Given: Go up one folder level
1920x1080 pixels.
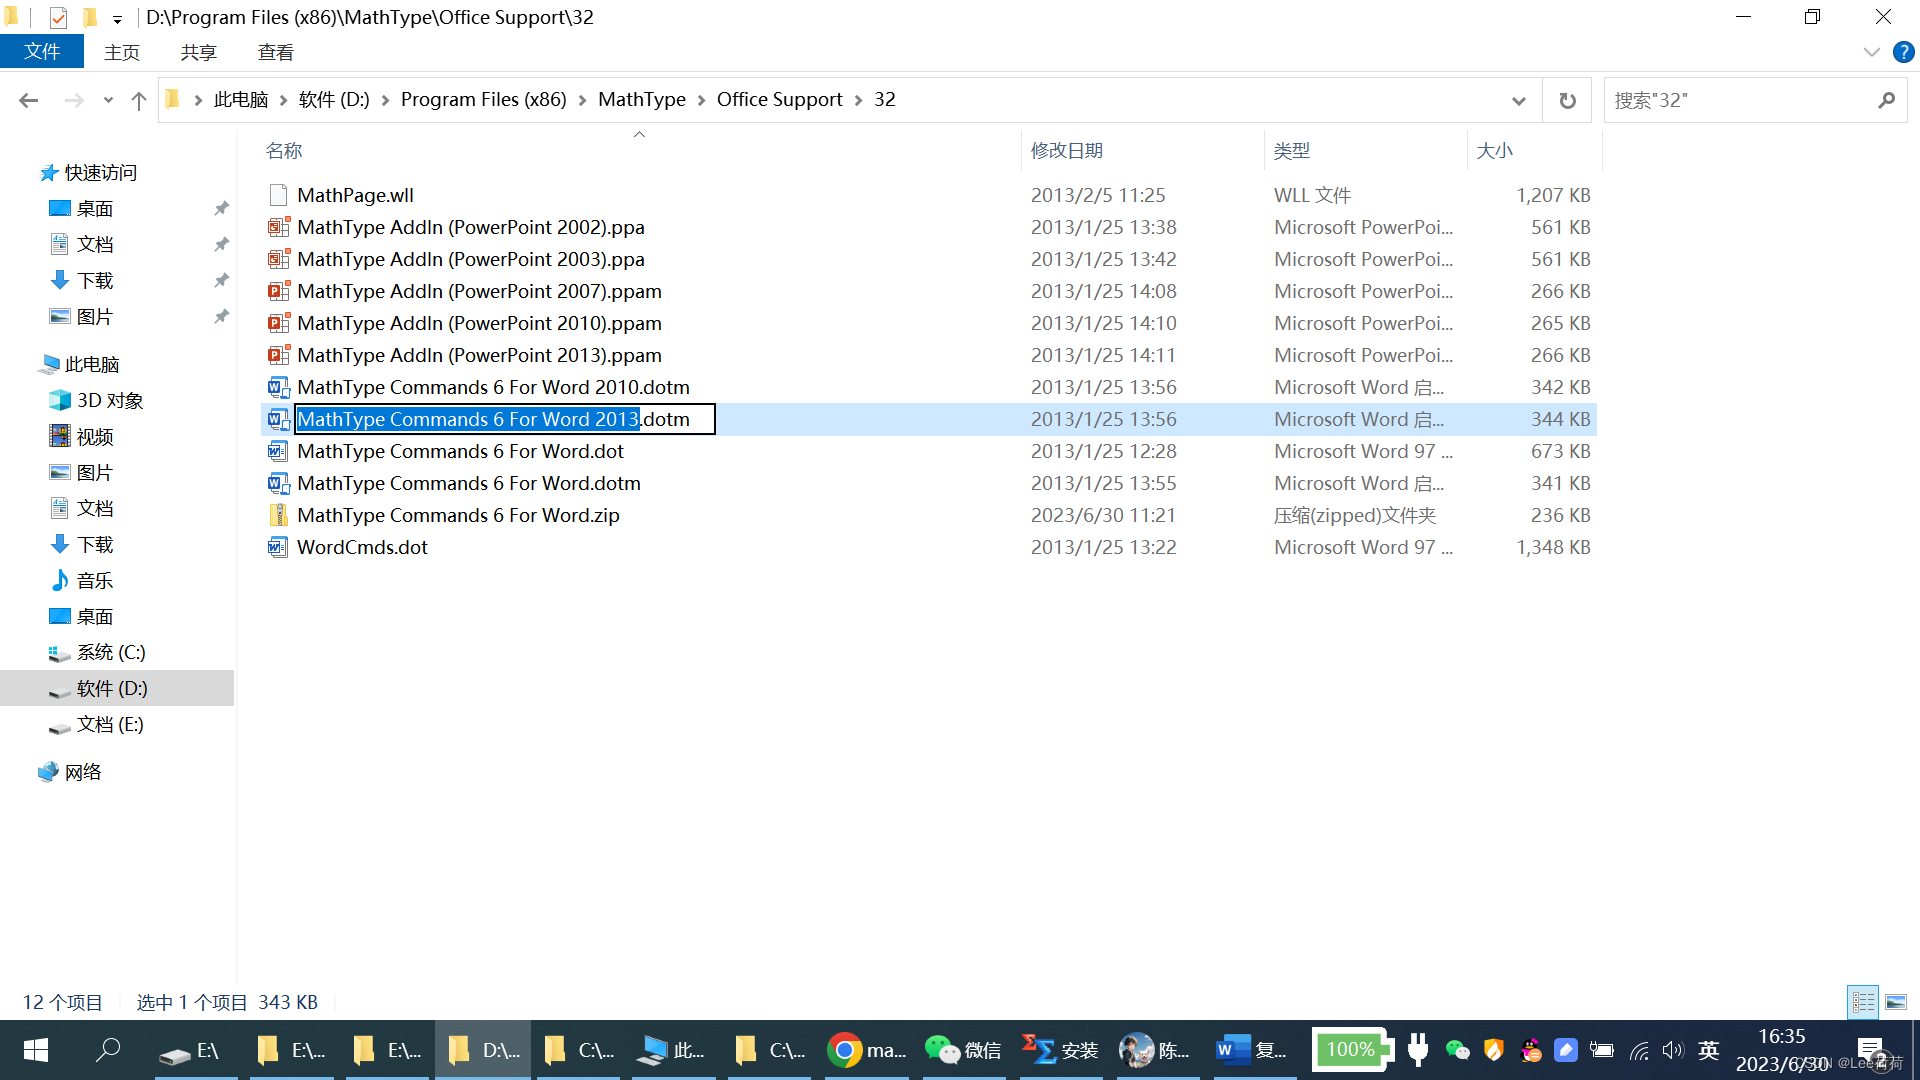Looking at the screenshot, I should click(138, 100).
